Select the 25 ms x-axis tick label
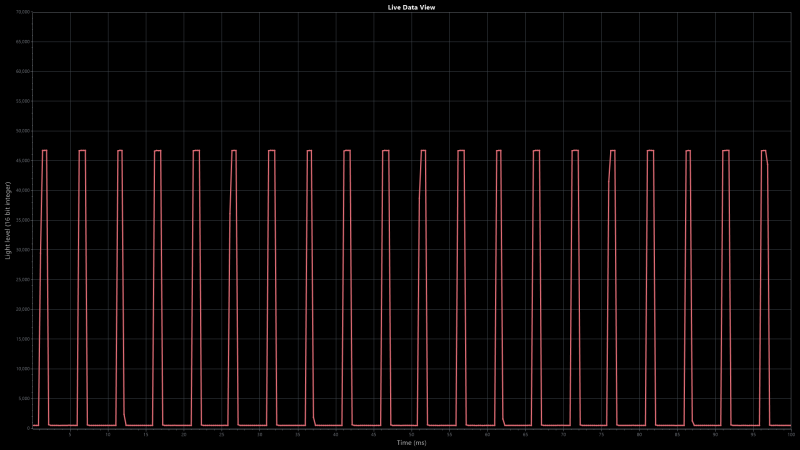The height and width of the screenshot is (450, 800). pyautogui.click(x=221, y=434)
